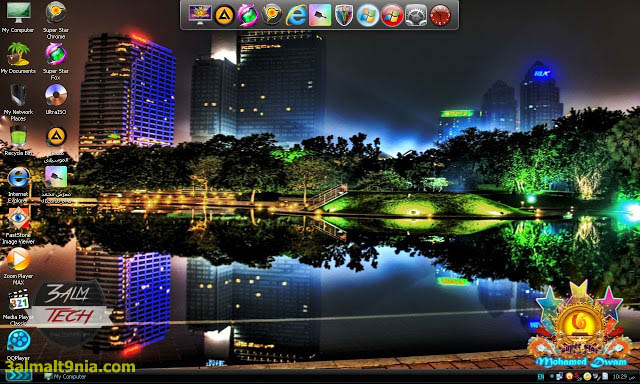
Task: Open the My Computer desktop icon
Action: 18,18
